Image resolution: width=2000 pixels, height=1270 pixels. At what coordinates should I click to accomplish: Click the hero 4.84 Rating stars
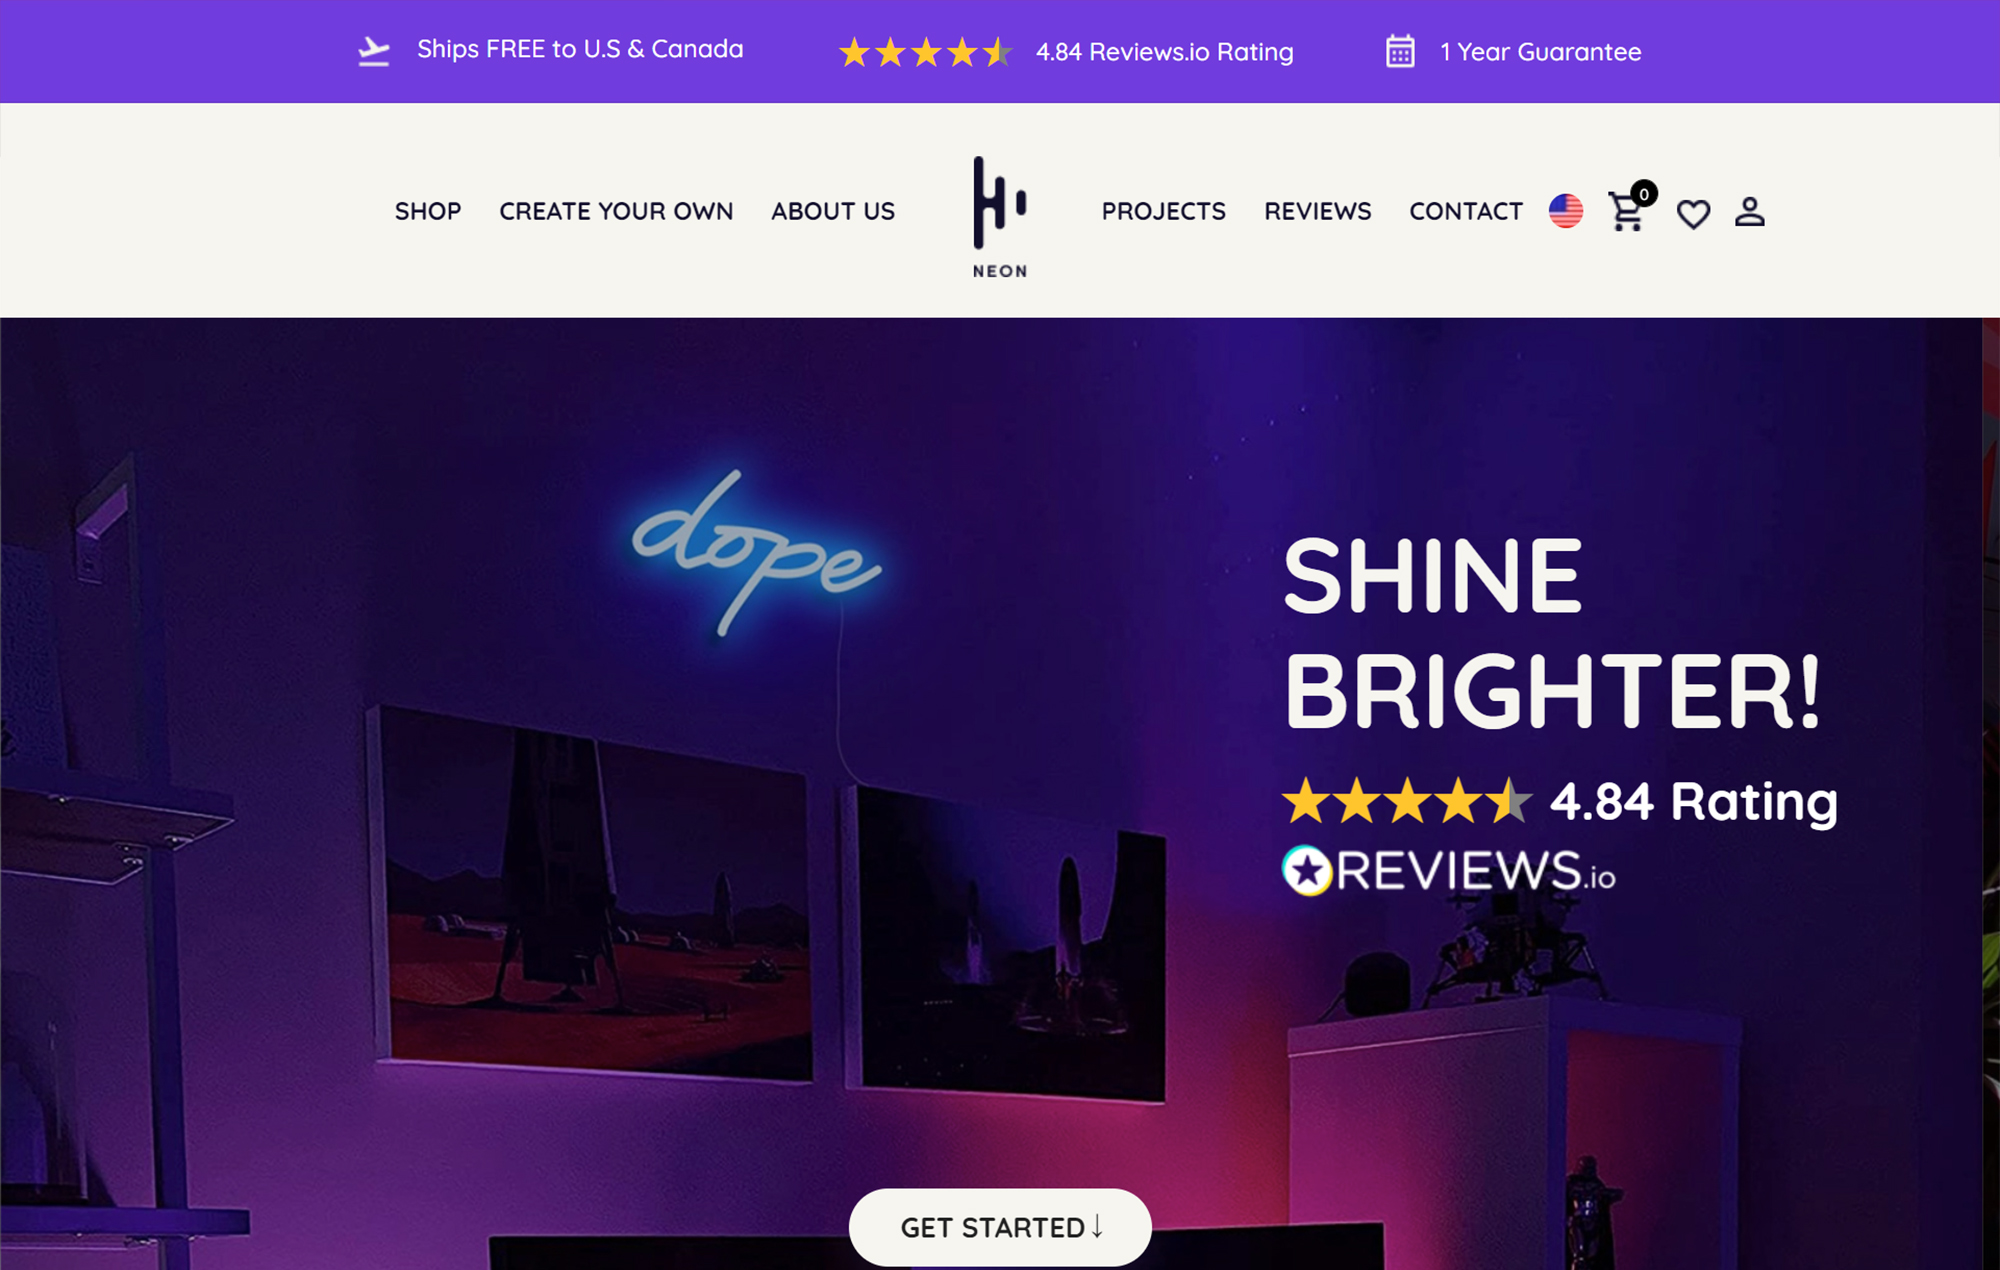tap(1407, 801)
